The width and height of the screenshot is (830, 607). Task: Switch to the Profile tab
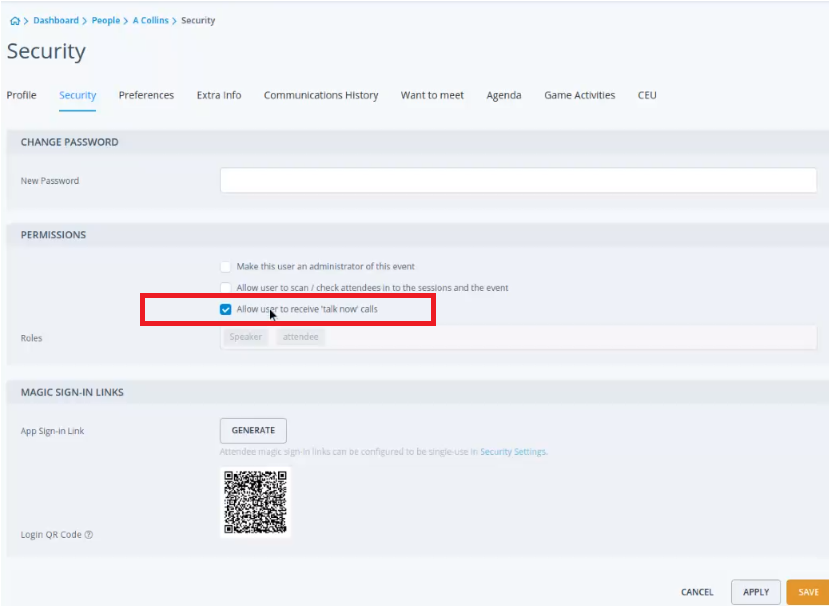(x=21, y=95)
